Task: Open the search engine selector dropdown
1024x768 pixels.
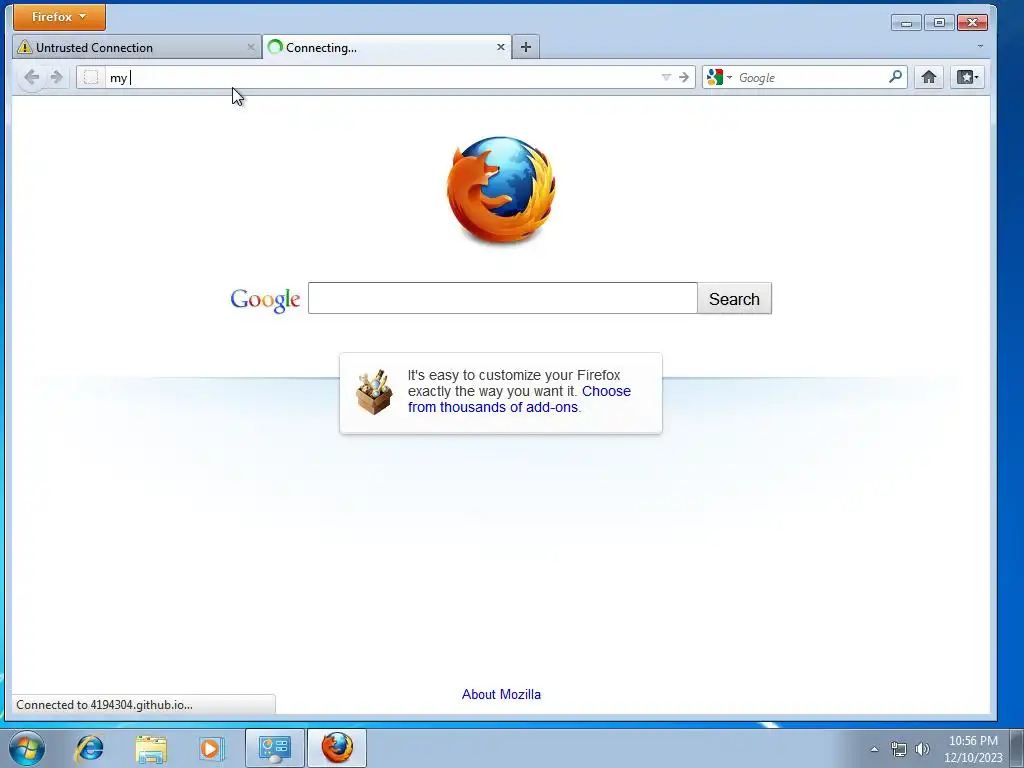Action: [719, 78]
